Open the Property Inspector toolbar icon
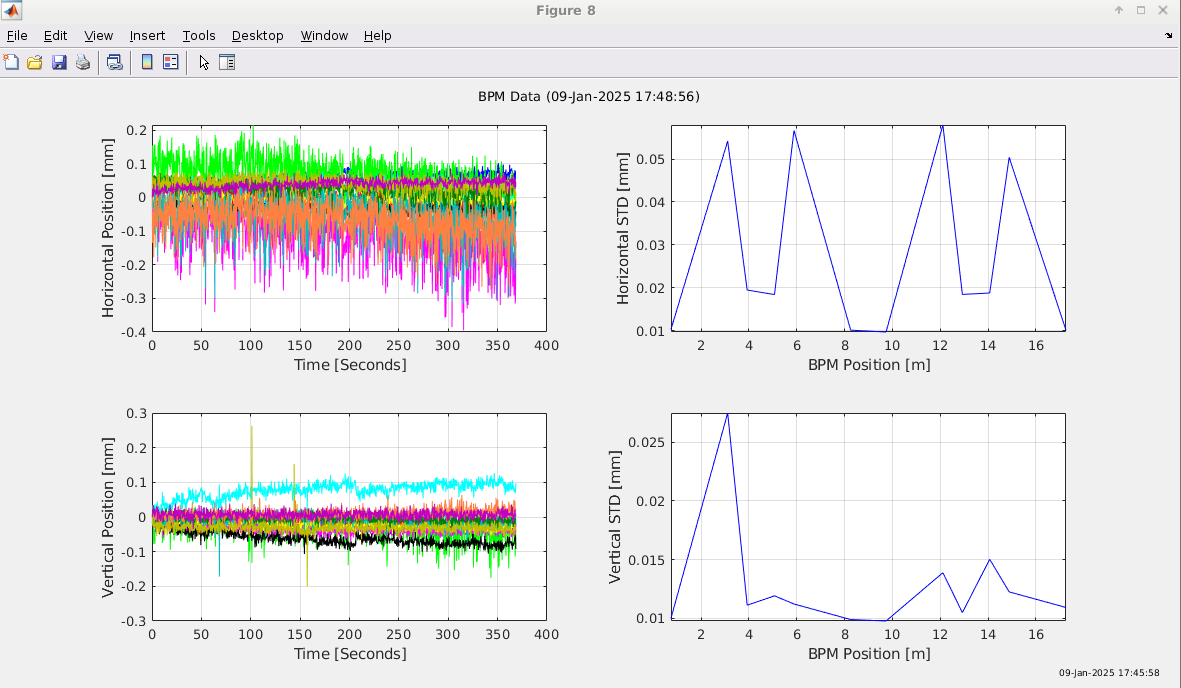The width and height of the screenshot is (1181, 688). [227, 62]
